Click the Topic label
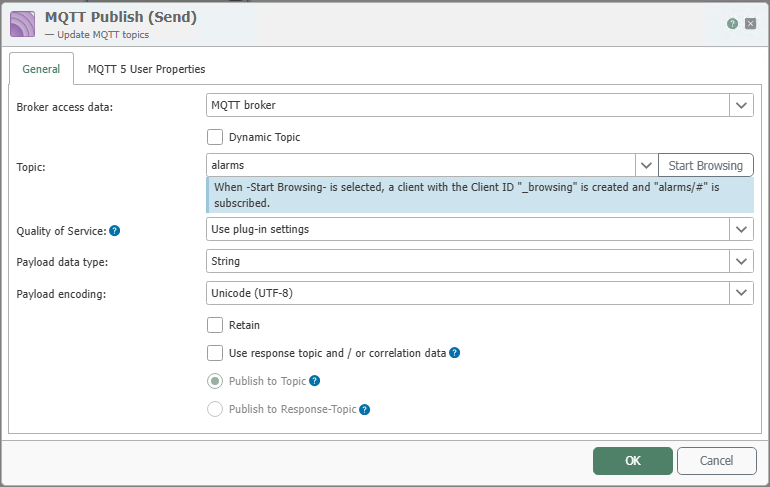770x487 pixels. coord(31,167)
